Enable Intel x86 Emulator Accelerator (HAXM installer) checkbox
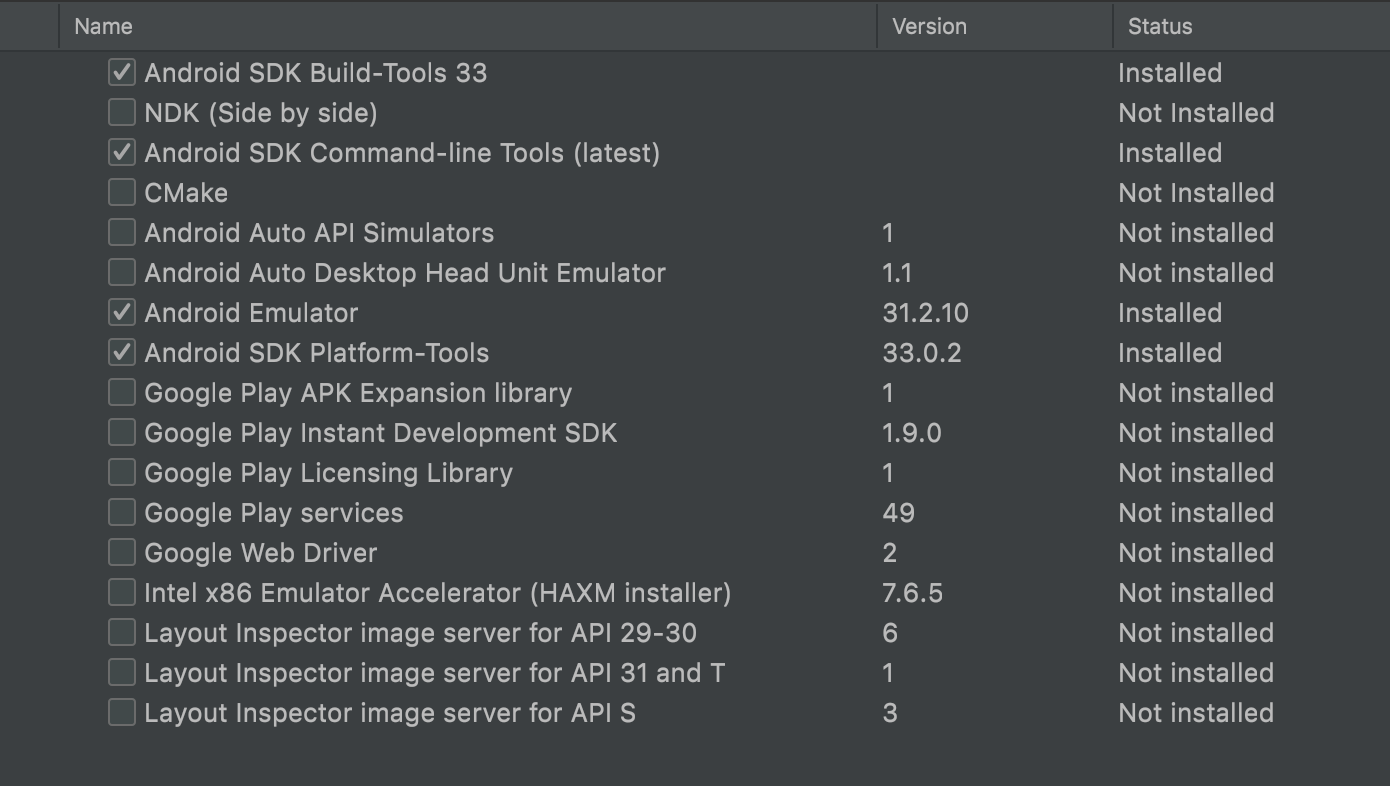 click(122, 592)
